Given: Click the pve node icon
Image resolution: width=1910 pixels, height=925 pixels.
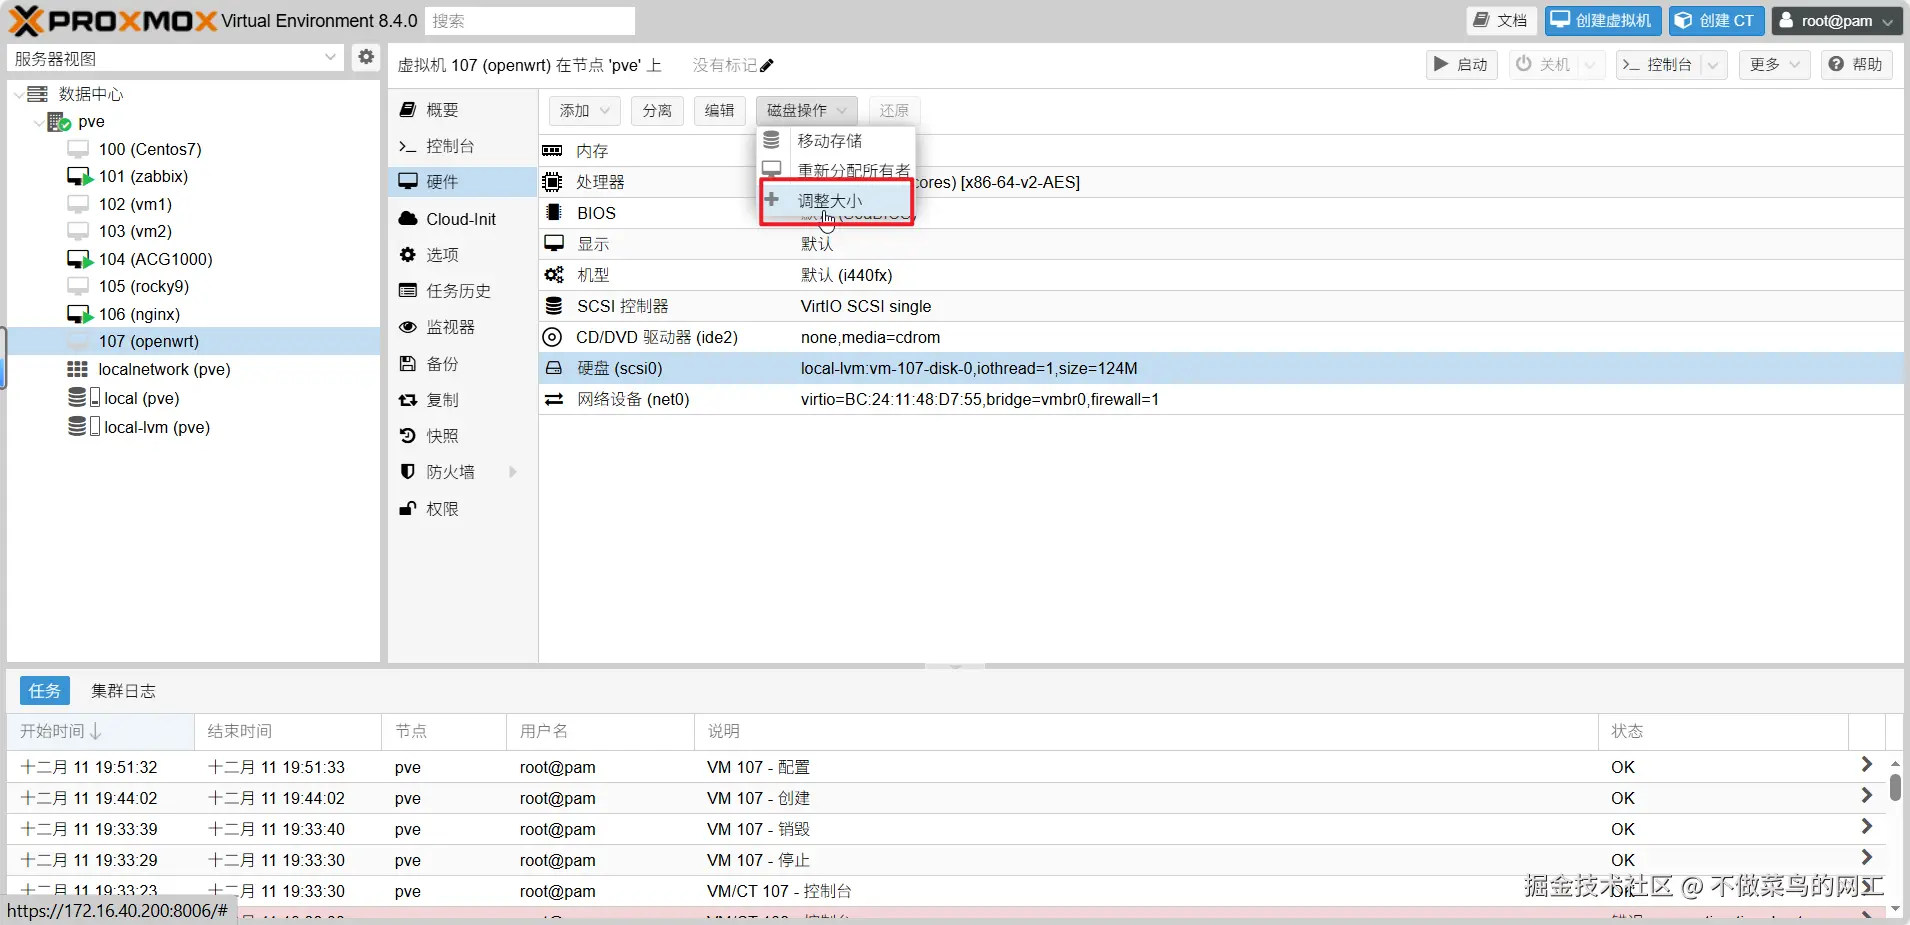Looking at the screenshot, I should pos(59,122).
